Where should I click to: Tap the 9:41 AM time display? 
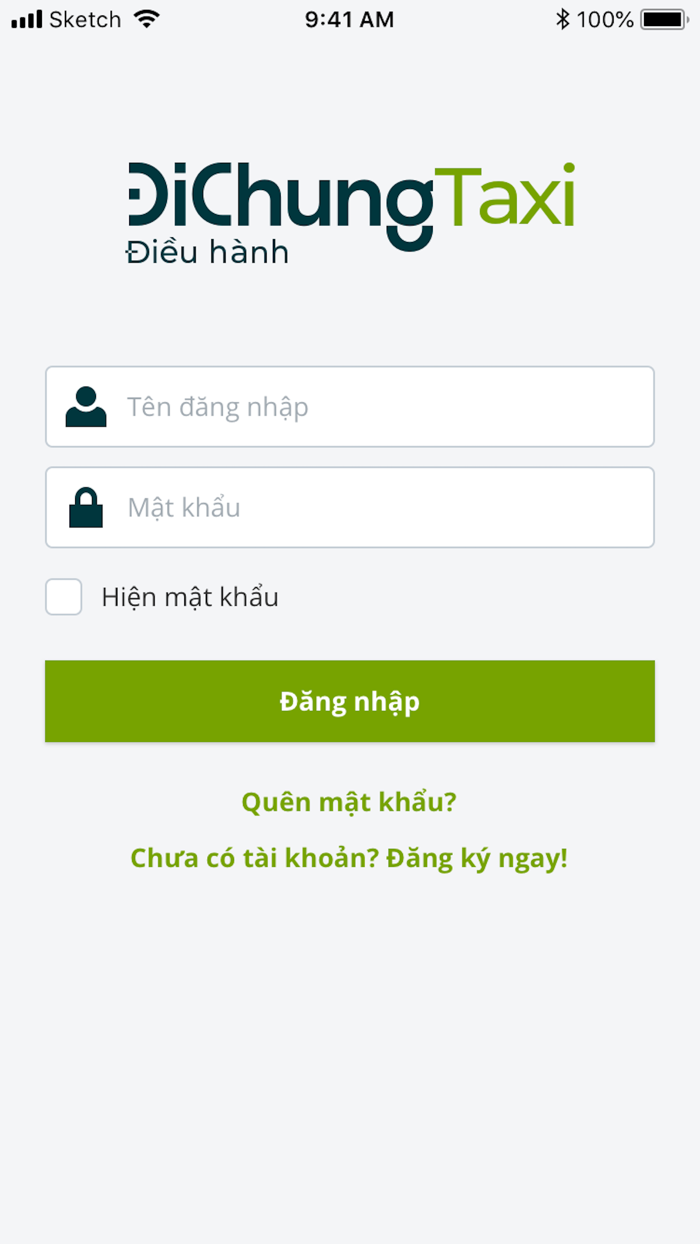pos(349,17)
